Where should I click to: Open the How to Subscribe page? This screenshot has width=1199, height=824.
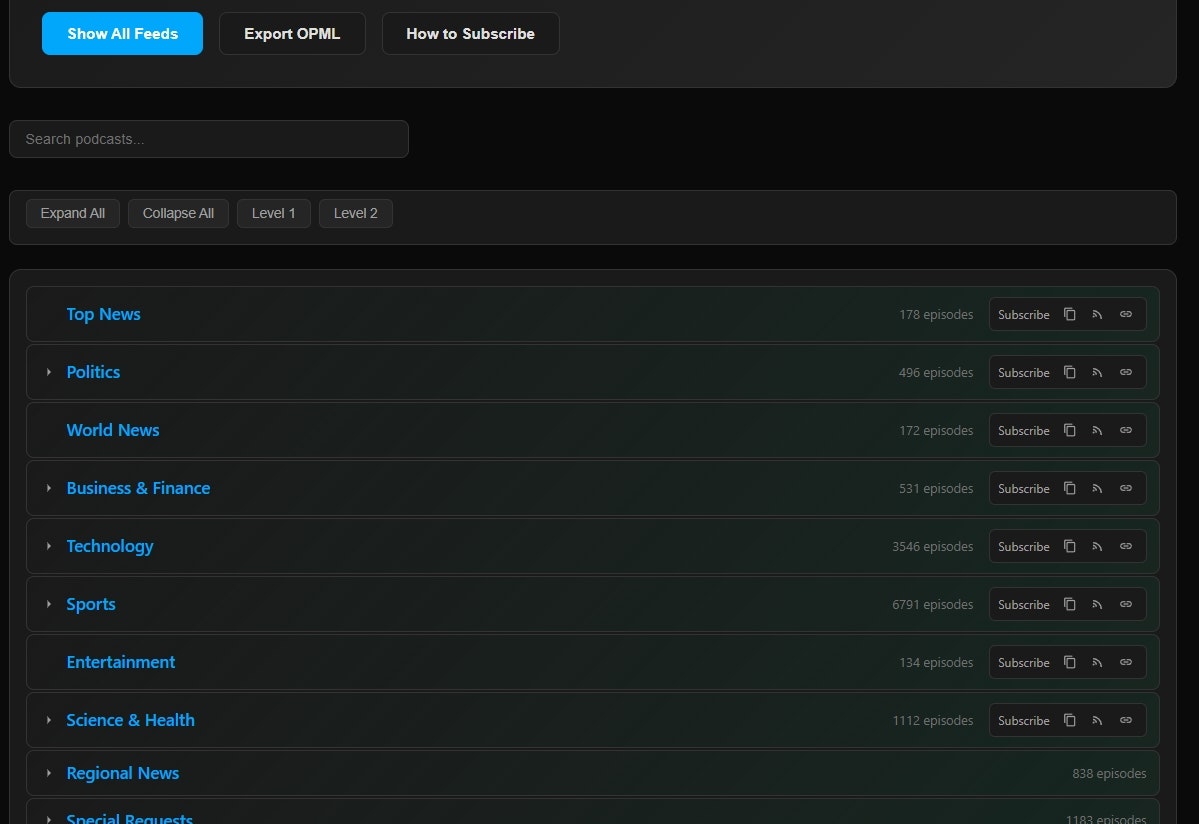pyautogui.click(x=470, y=33)
